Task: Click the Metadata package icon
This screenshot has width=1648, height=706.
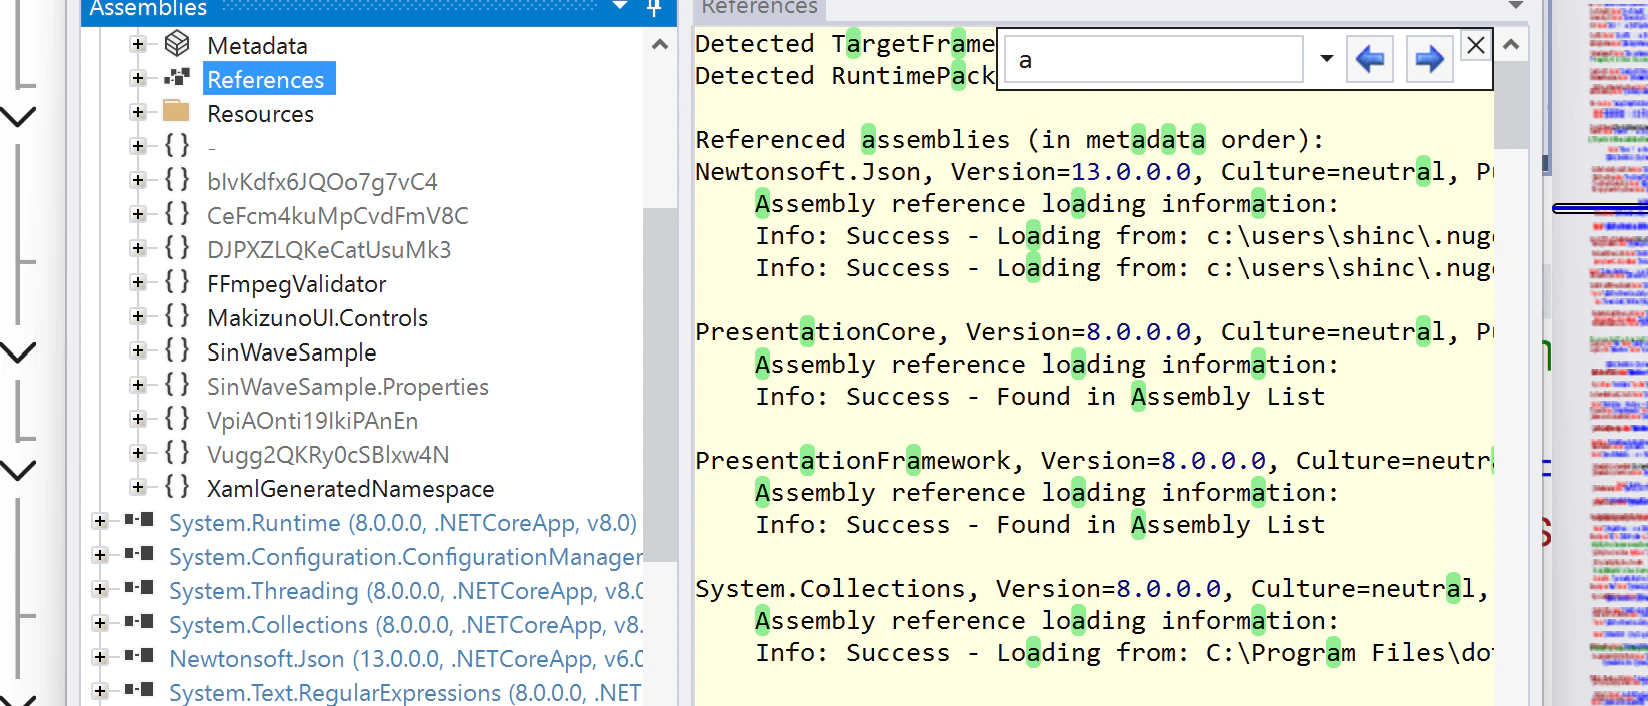Action: [x=177, y=43]
